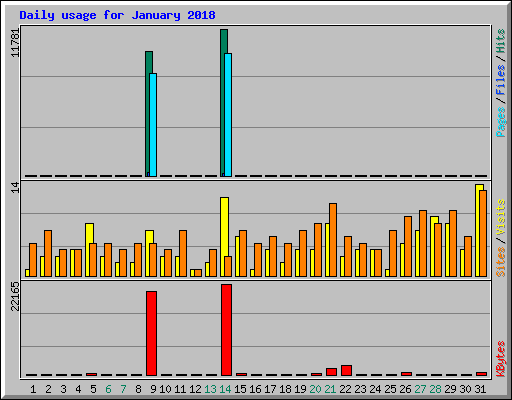
Task: Click green weekend day label 14
Action: pos(225,389)
